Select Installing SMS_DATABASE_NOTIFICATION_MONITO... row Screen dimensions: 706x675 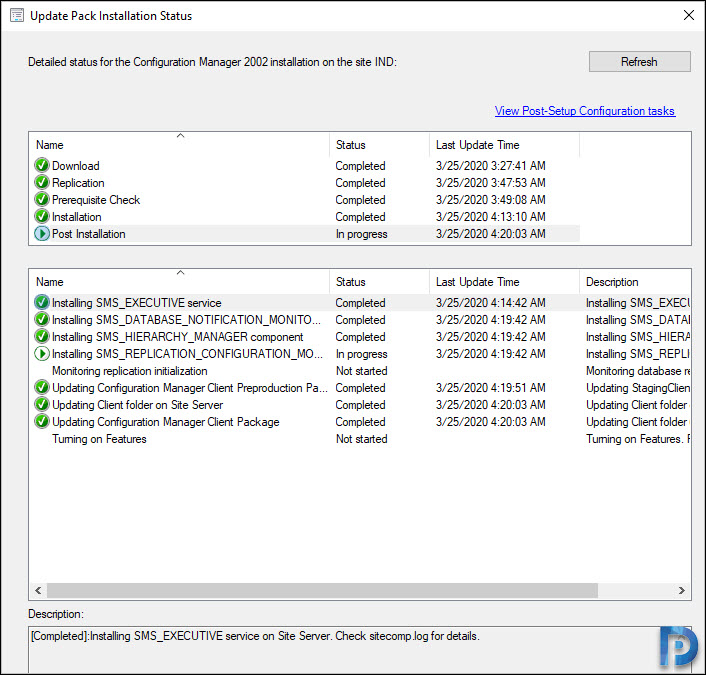360,320
